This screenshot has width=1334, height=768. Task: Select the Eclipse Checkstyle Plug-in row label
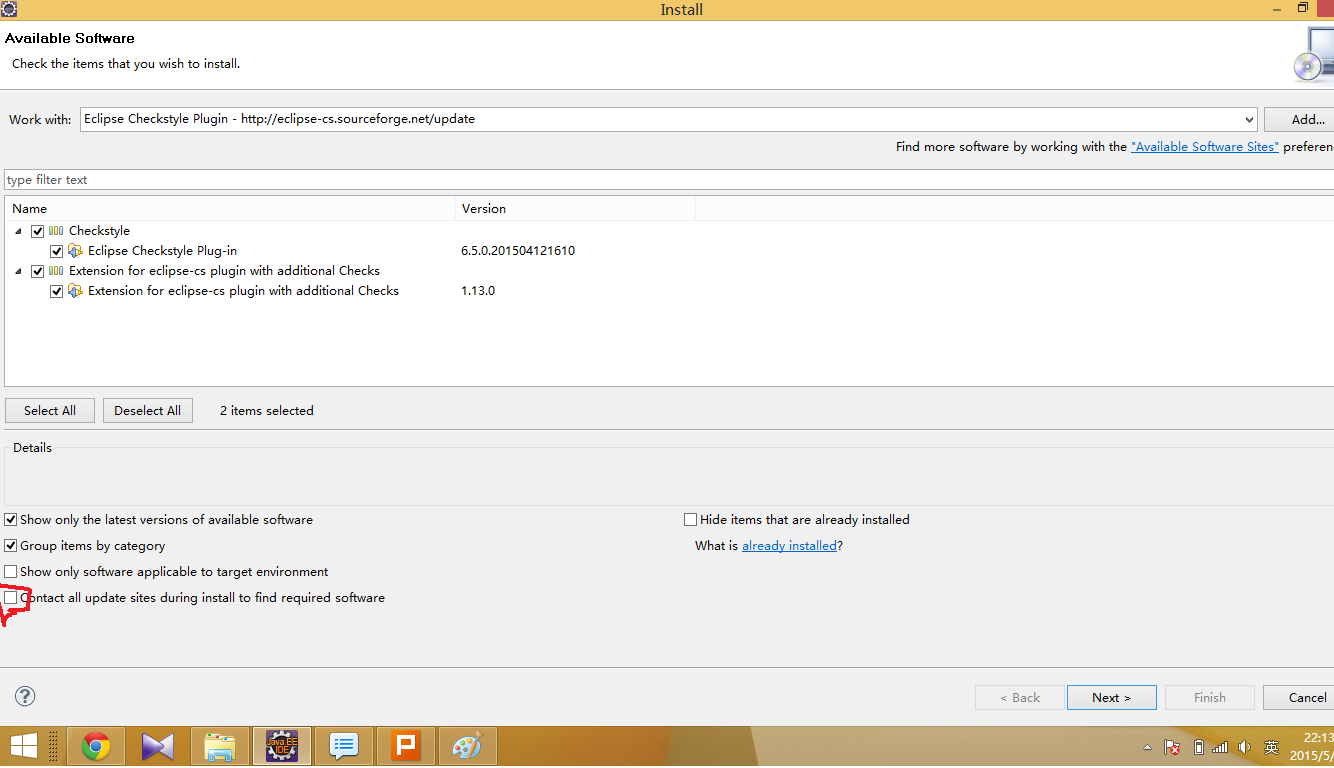coord(162,251)
